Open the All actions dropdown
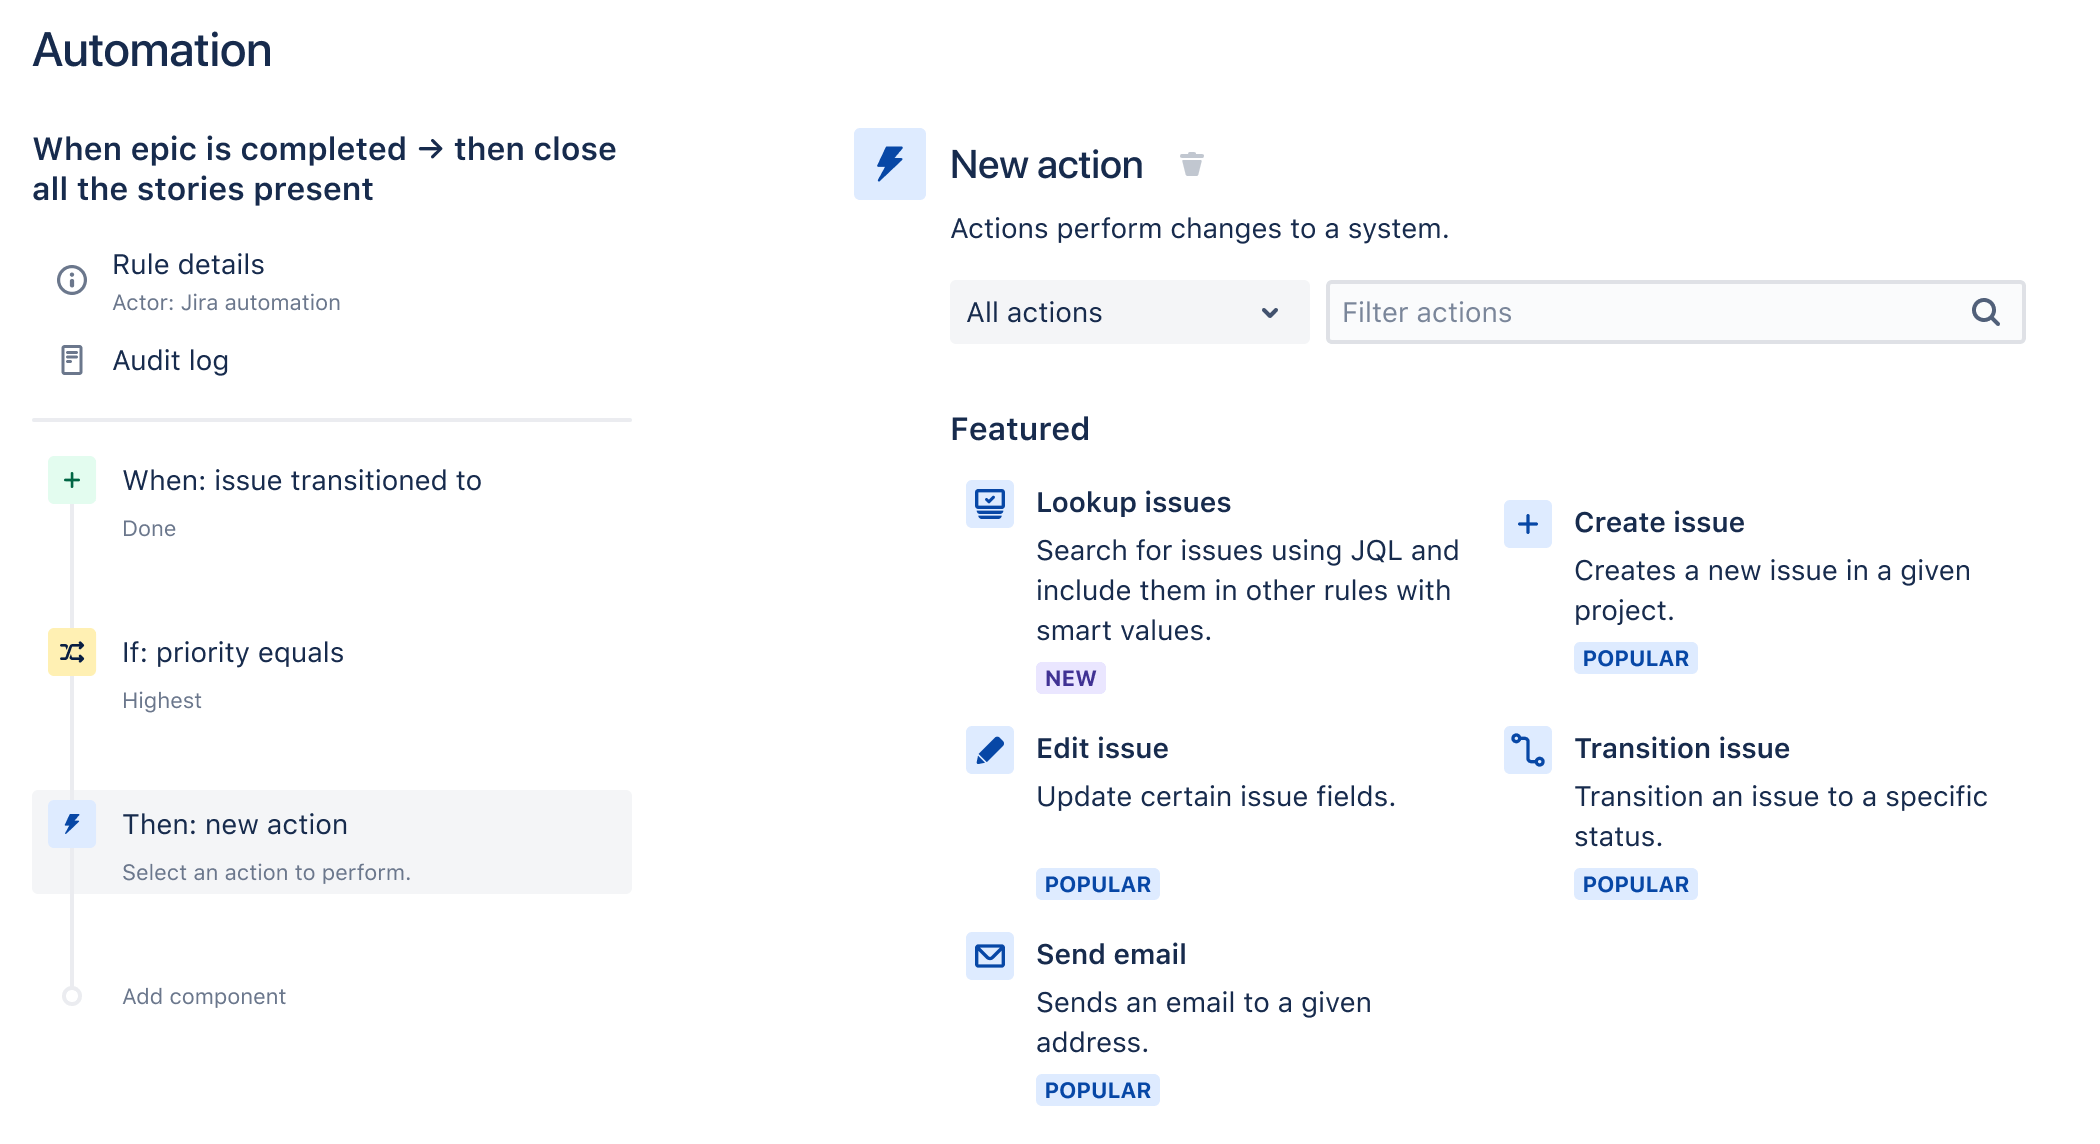Screen dimensions: 2100x1144 point(1128,312)
